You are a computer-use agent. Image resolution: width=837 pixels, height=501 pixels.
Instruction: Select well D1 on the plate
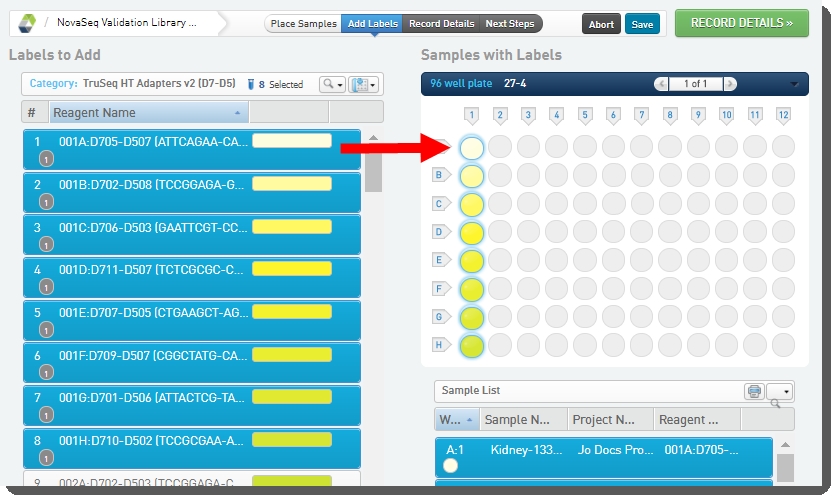(472, 233)
